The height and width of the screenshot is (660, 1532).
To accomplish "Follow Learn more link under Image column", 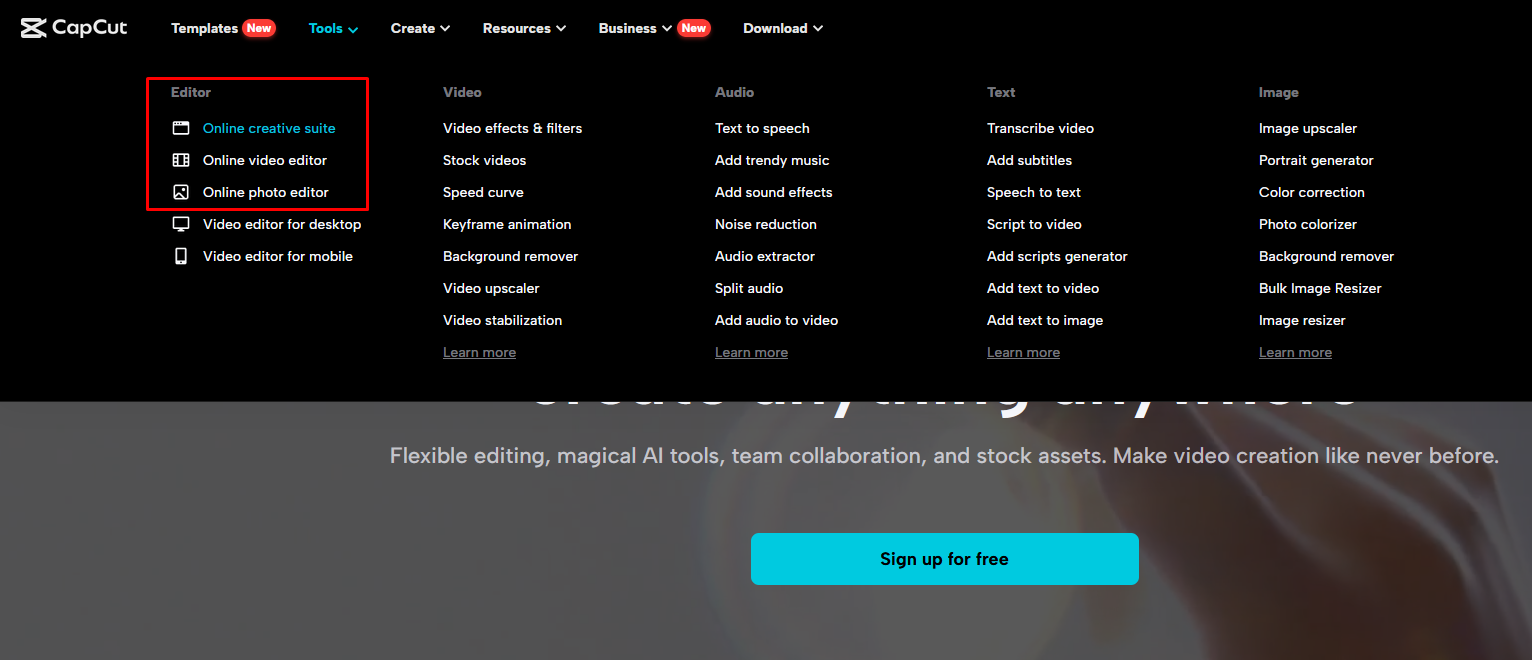I will (x=1295, y=352).
